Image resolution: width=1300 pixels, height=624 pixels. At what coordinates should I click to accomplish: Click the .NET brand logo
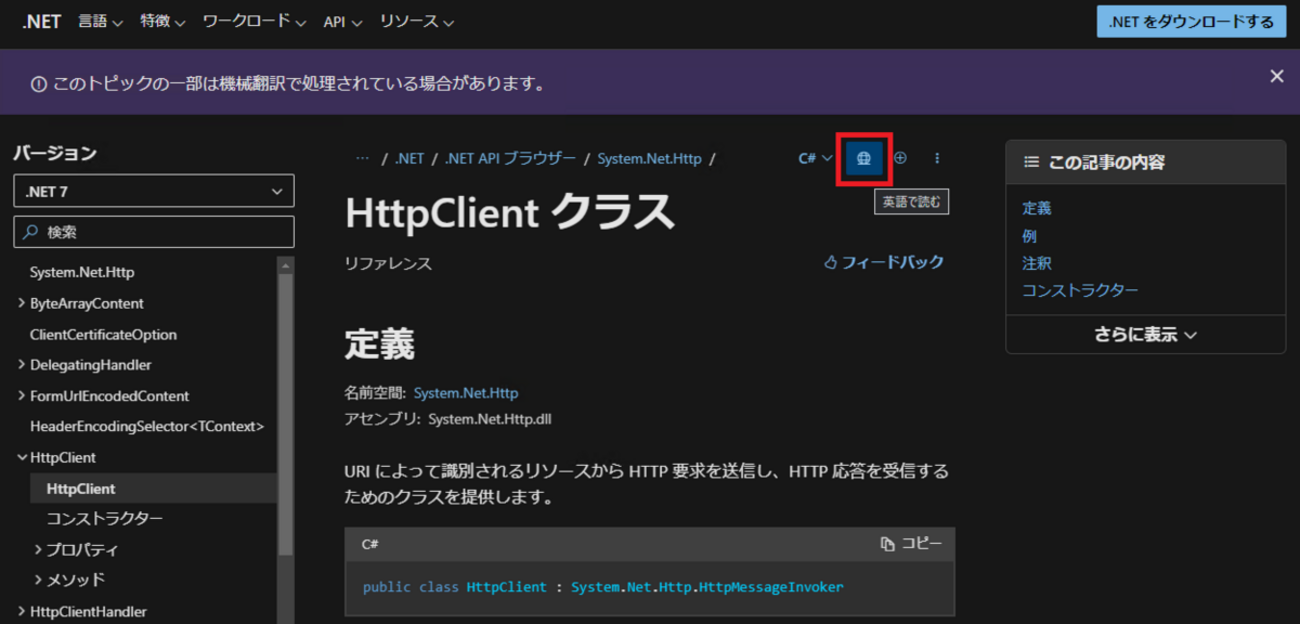(x=42, y=22)
